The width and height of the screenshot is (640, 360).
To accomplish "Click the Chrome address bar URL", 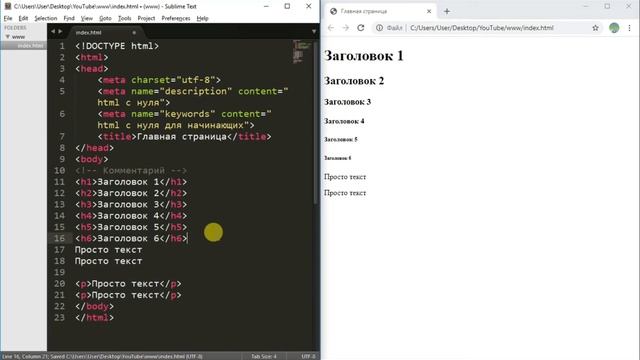I will 482,28.
